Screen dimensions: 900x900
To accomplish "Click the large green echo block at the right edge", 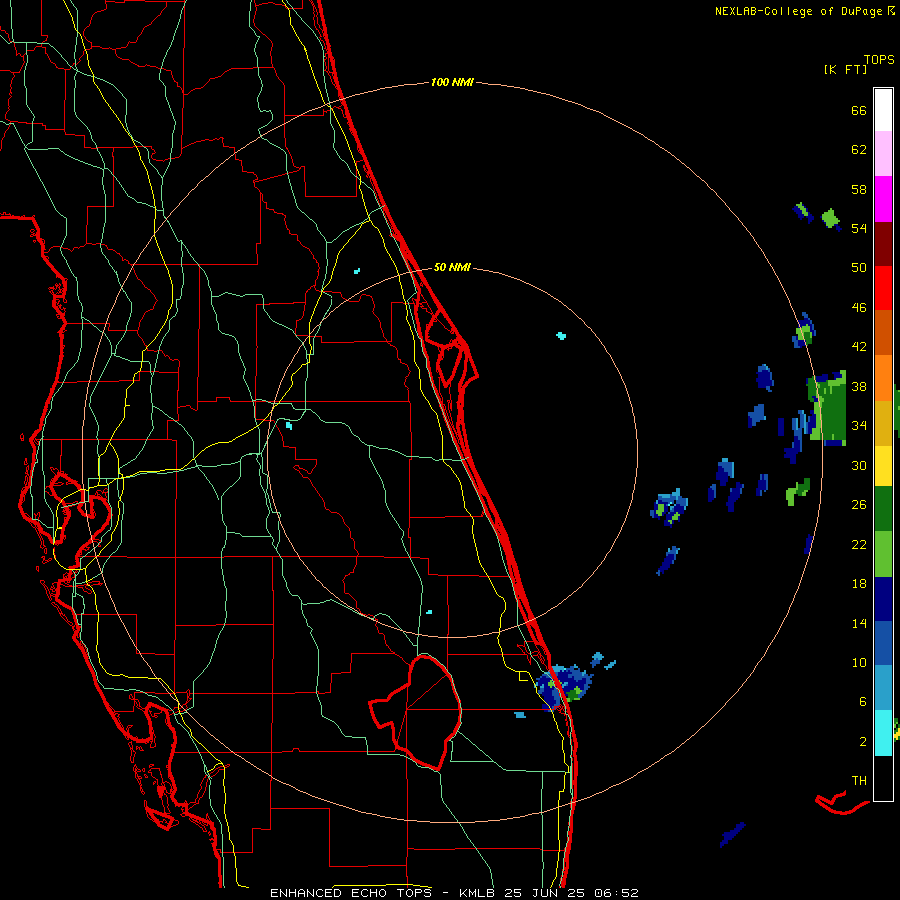I will pos(829,406).
